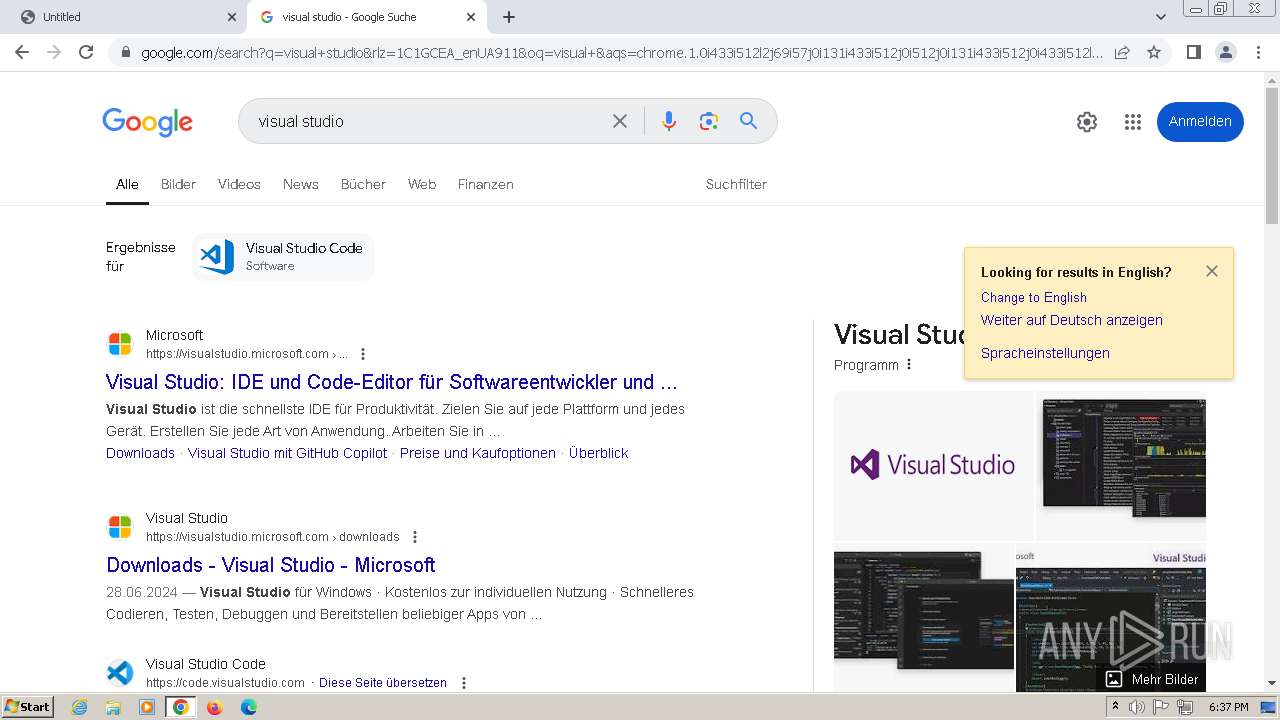This screenshot has height=720, width=1280.
Task: Open Google quick settings gear
Action: (1087, 122)
